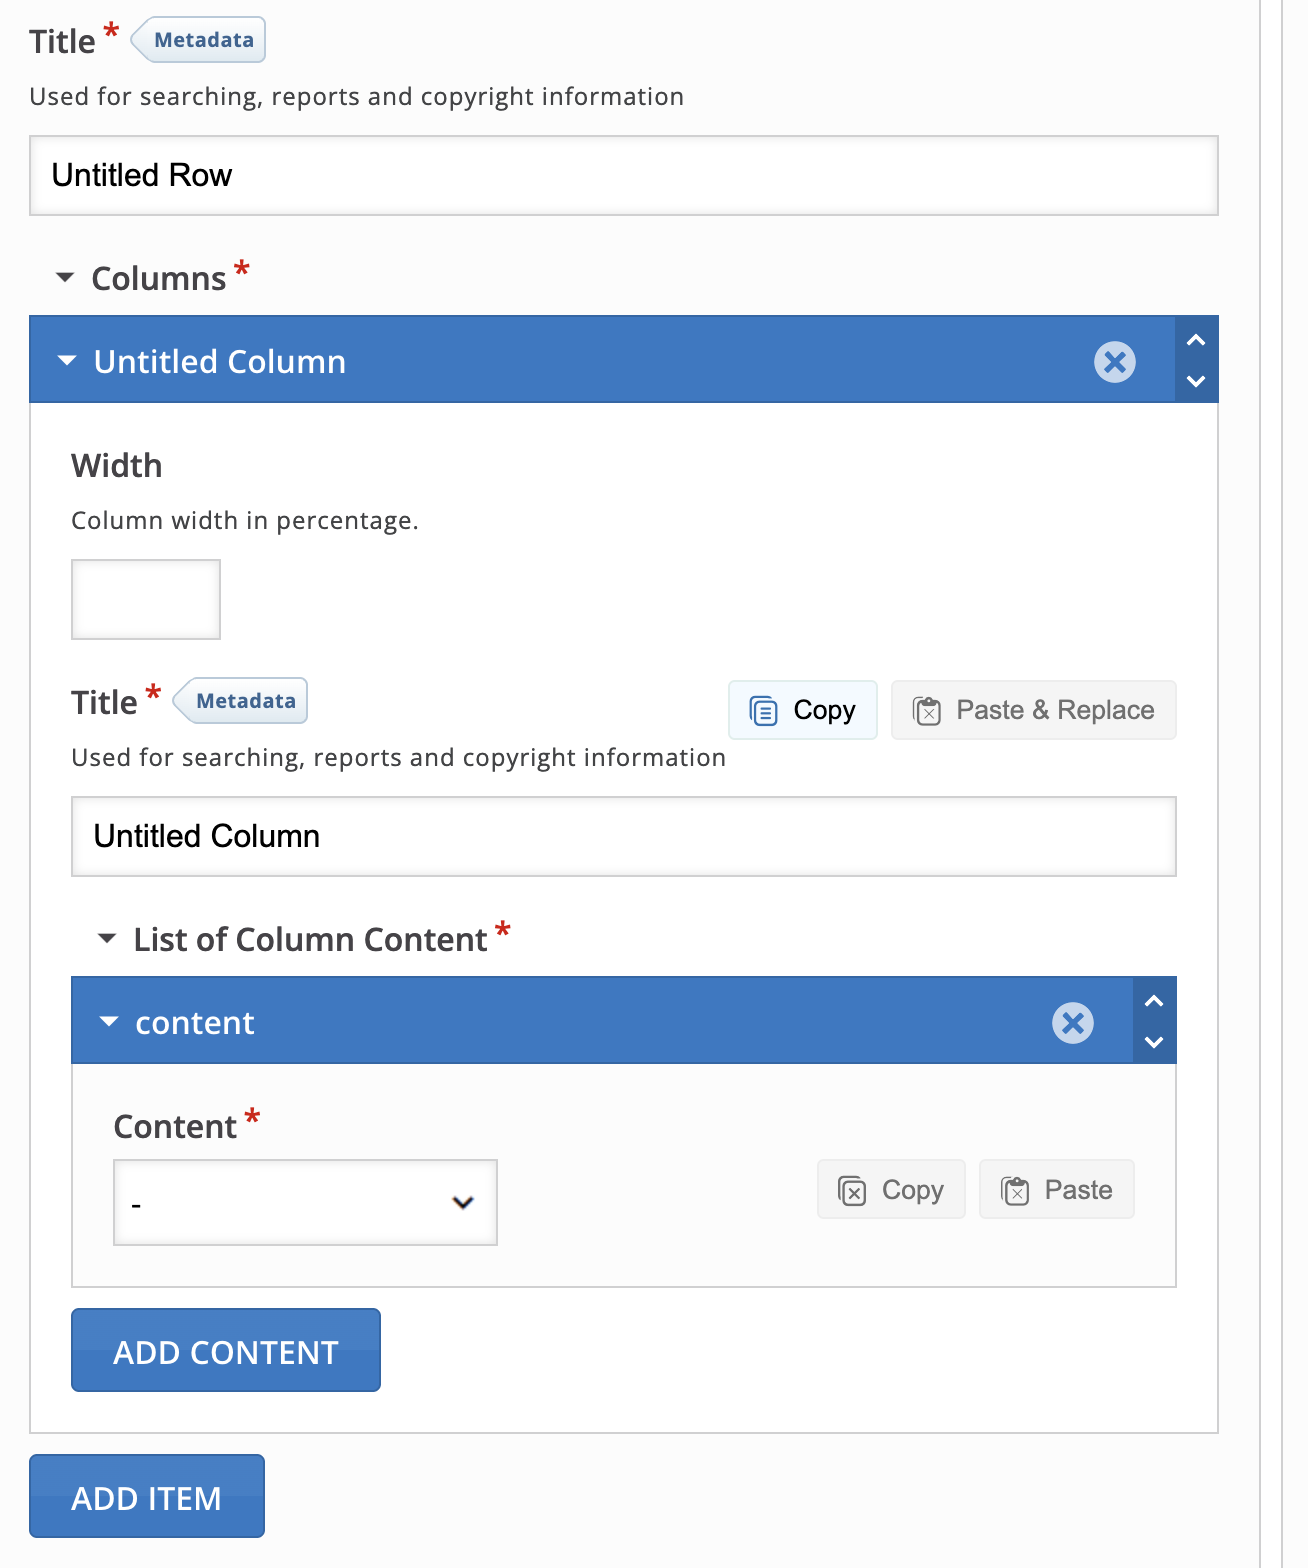Viewport: 1308px width, 1568px height.
Task: Move content item down
Action: point(1154,1042)
